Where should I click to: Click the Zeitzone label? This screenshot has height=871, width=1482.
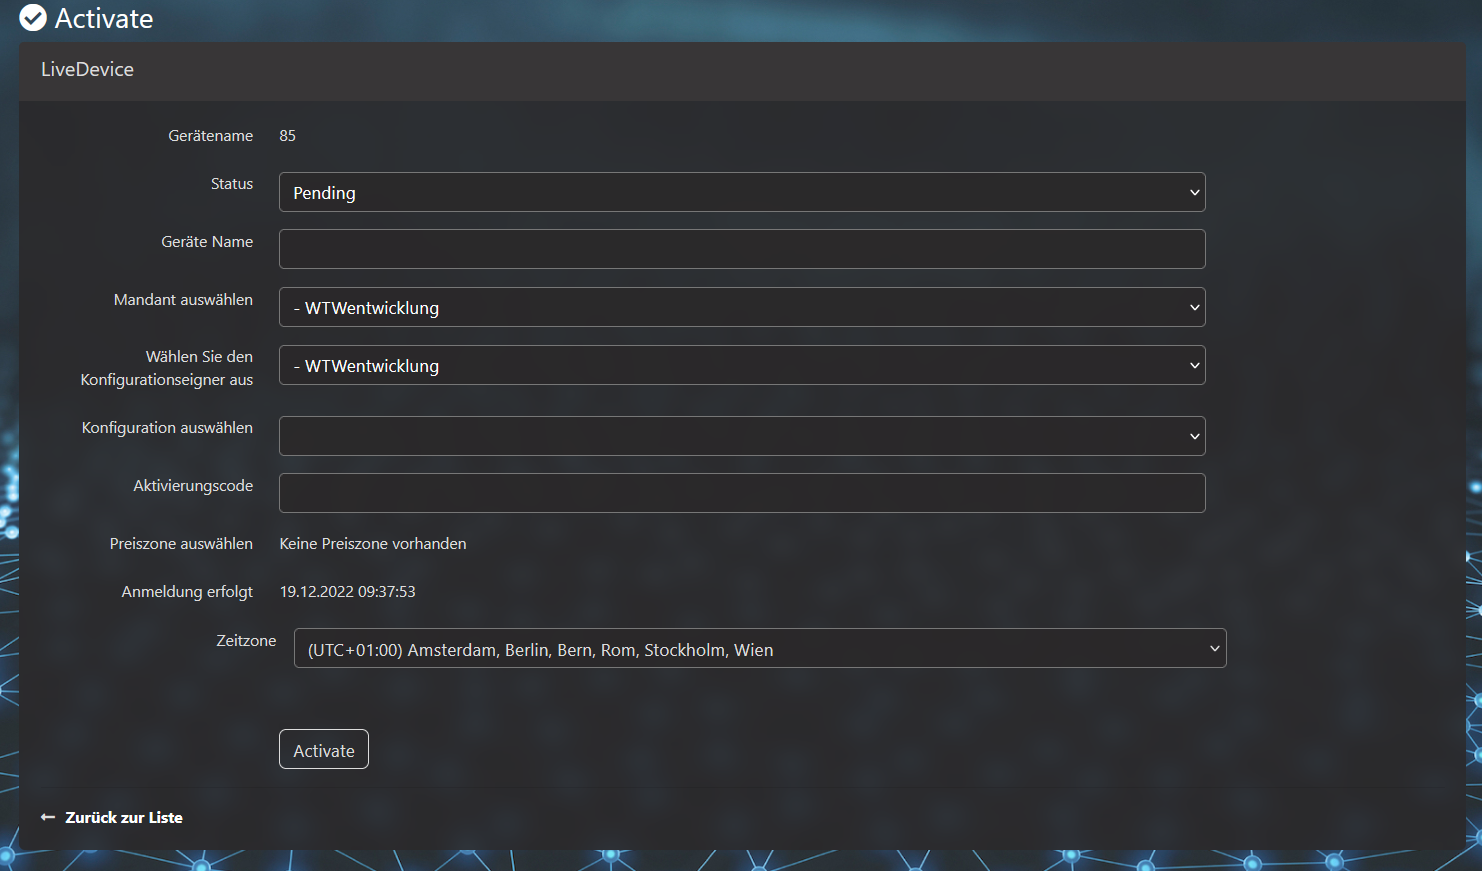246,641
